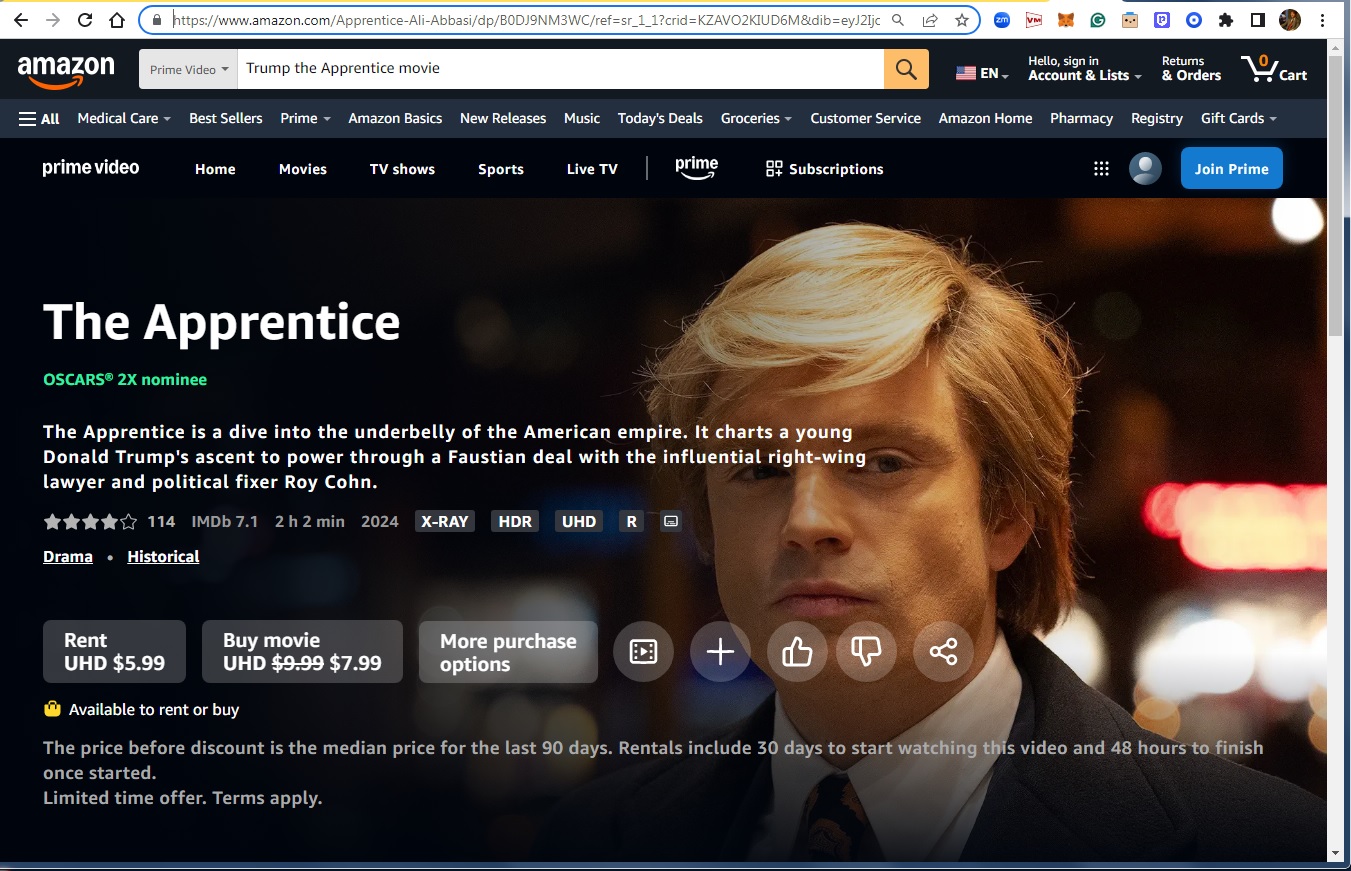Click the Amazon search text field

pyautogui.click(x=560, y=69)
